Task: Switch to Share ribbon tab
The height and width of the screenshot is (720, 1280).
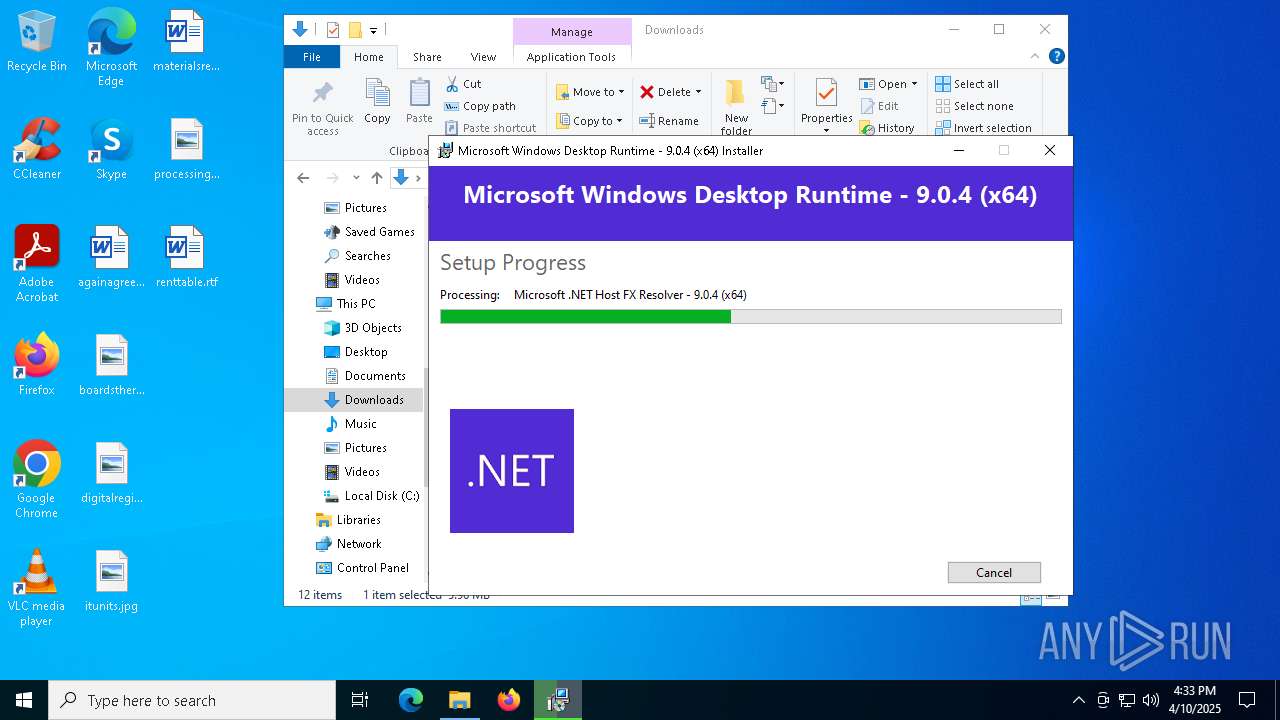Action: point(427,57)
